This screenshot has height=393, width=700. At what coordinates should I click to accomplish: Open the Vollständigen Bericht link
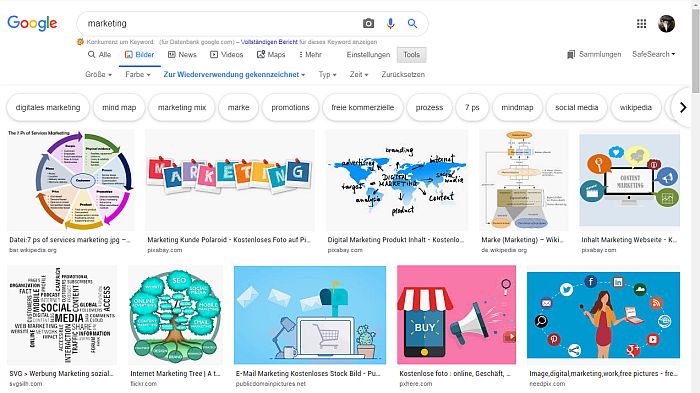[x=269, y=42]
